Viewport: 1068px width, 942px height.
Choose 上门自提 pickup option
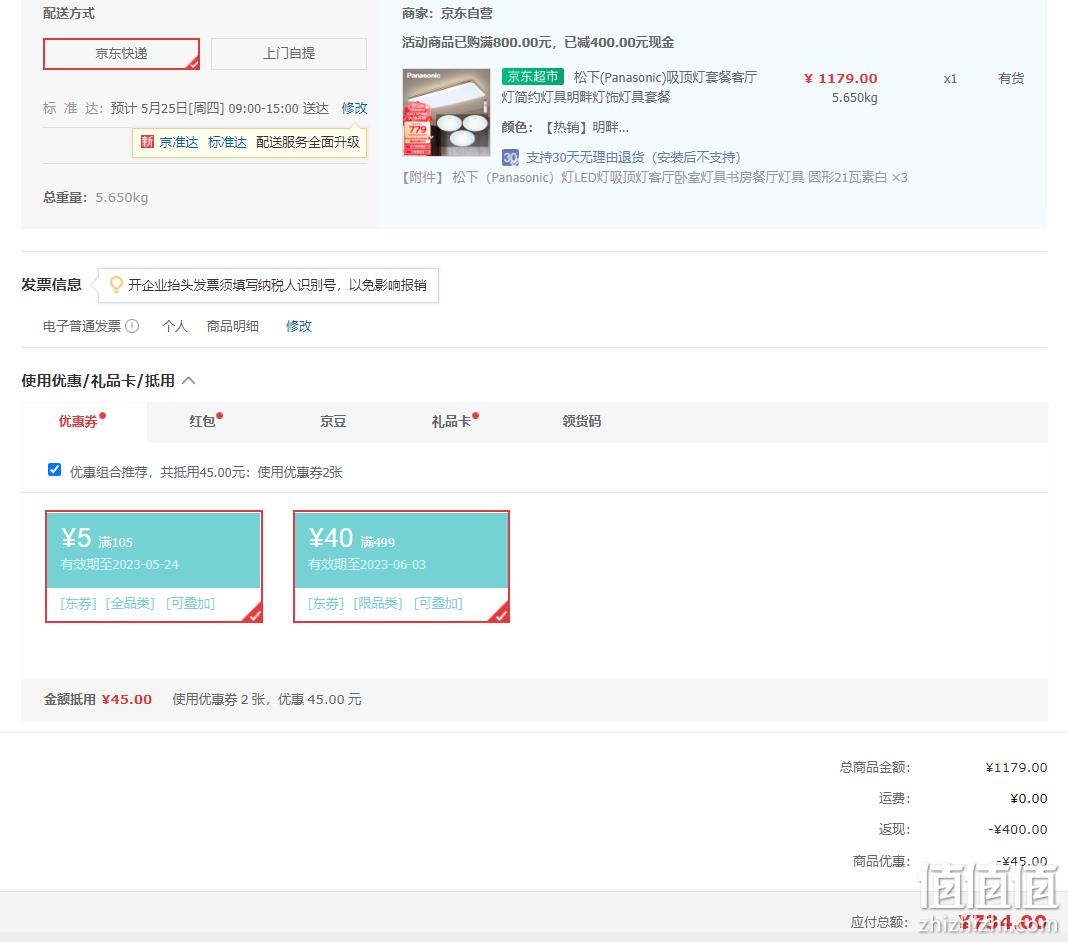[289, 54]
